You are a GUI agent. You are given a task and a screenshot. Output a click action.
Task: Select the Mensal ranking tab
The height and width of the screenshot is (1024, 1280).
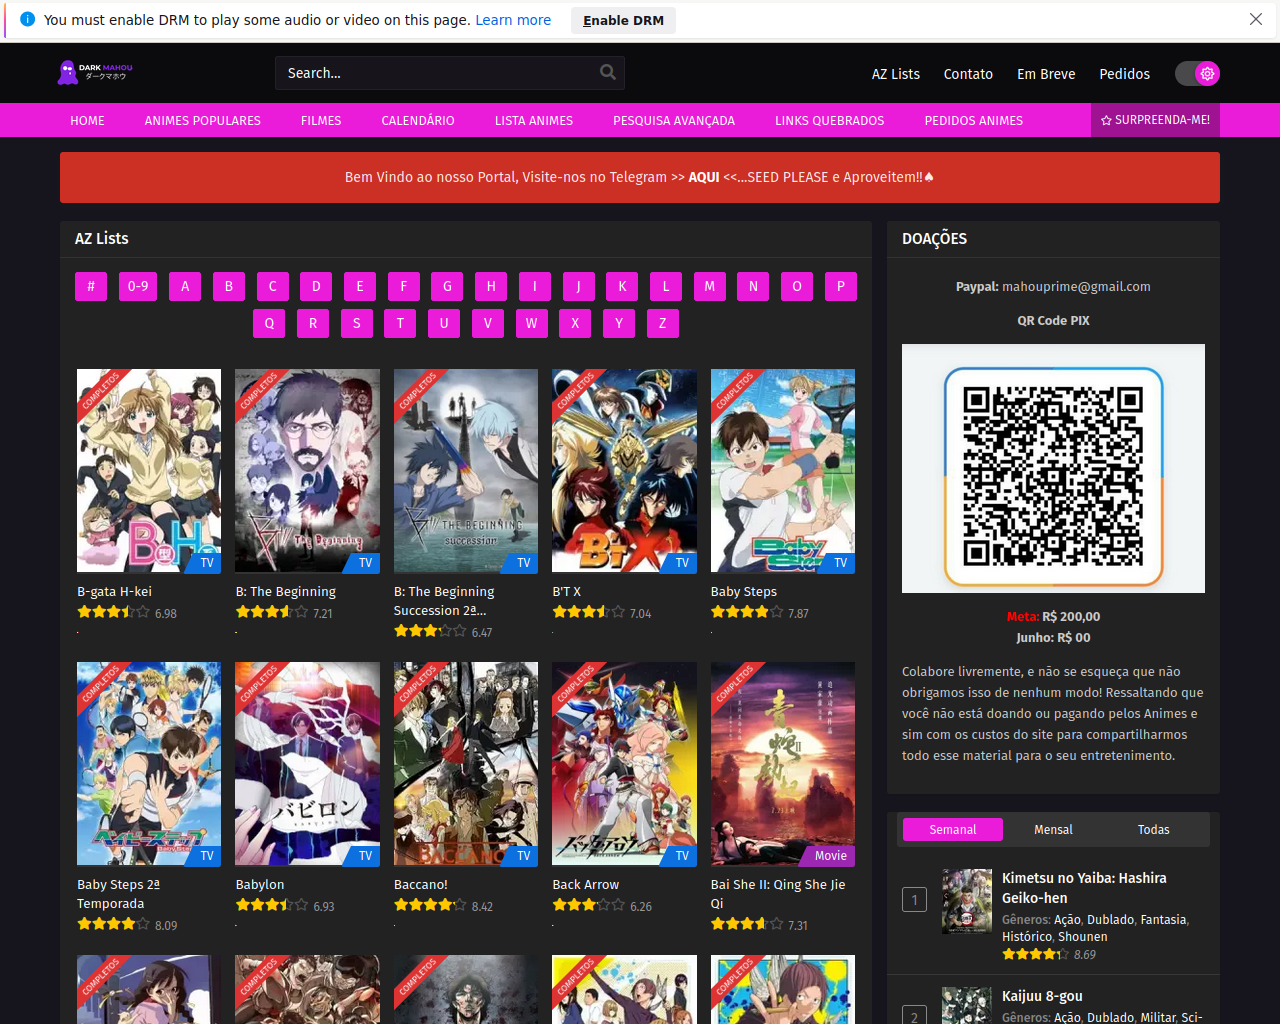point(1053,830)
